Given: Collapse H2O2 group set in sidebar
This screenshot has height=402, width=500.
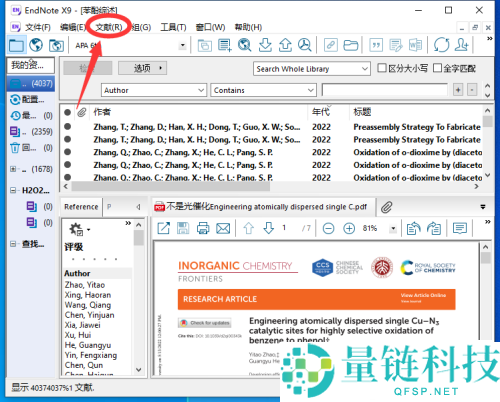Looking at the screenshot, I should point(13,190).
